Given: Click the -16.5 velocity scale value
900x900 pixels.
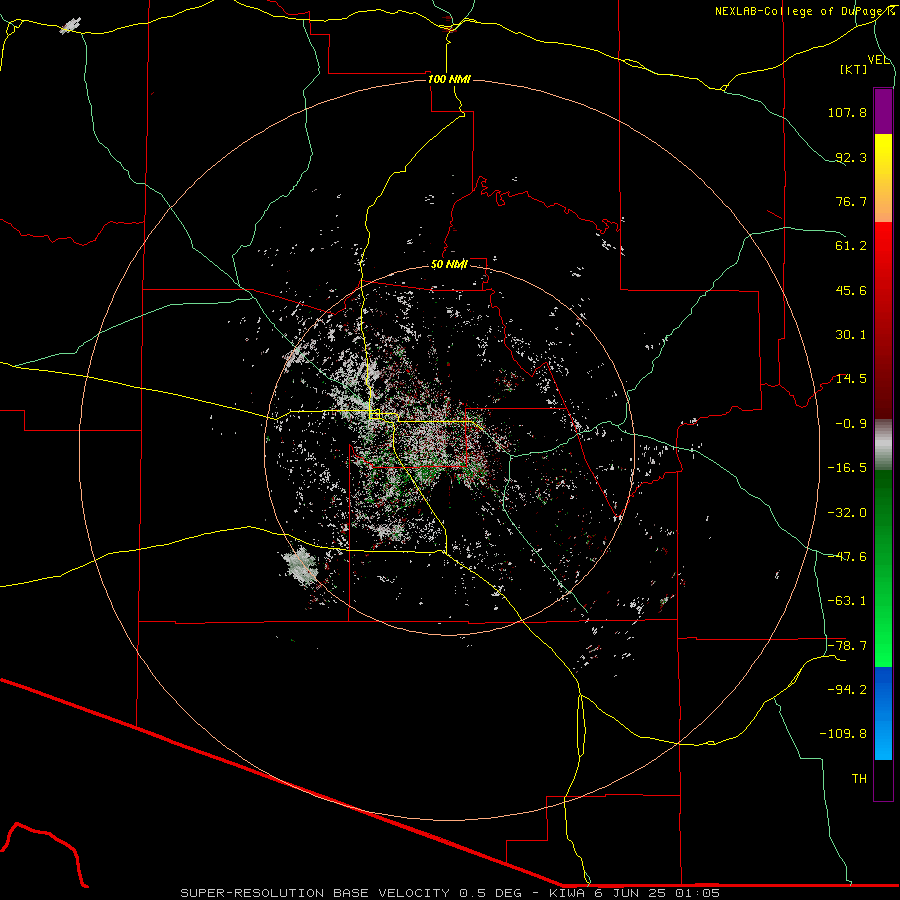Looking at the screenshot, I should click(x=847, y=468).
